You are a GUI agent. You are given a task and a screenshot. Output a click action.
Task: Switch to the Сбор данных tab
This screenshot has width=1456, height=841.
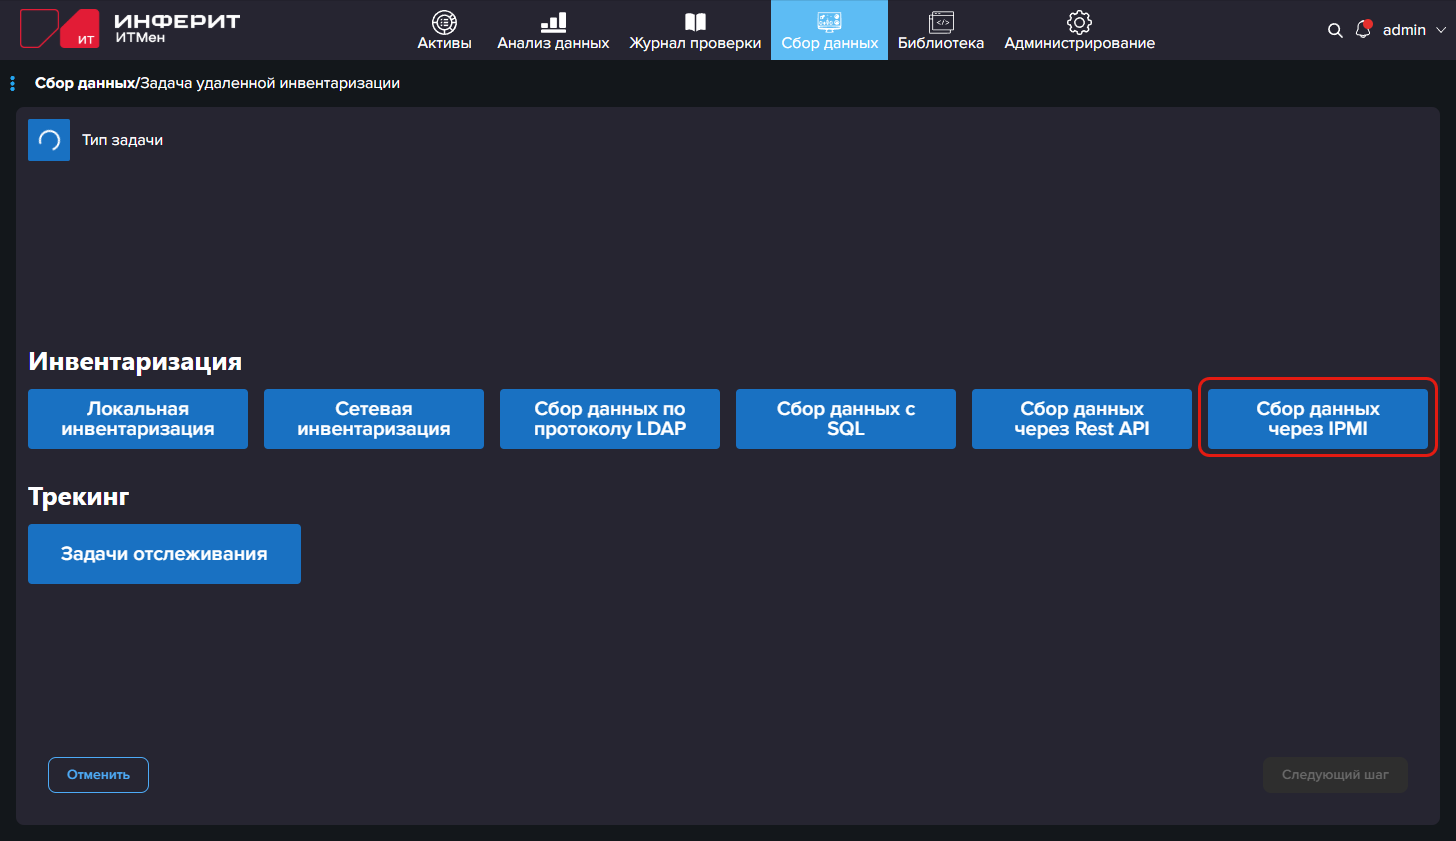[829, 30]
